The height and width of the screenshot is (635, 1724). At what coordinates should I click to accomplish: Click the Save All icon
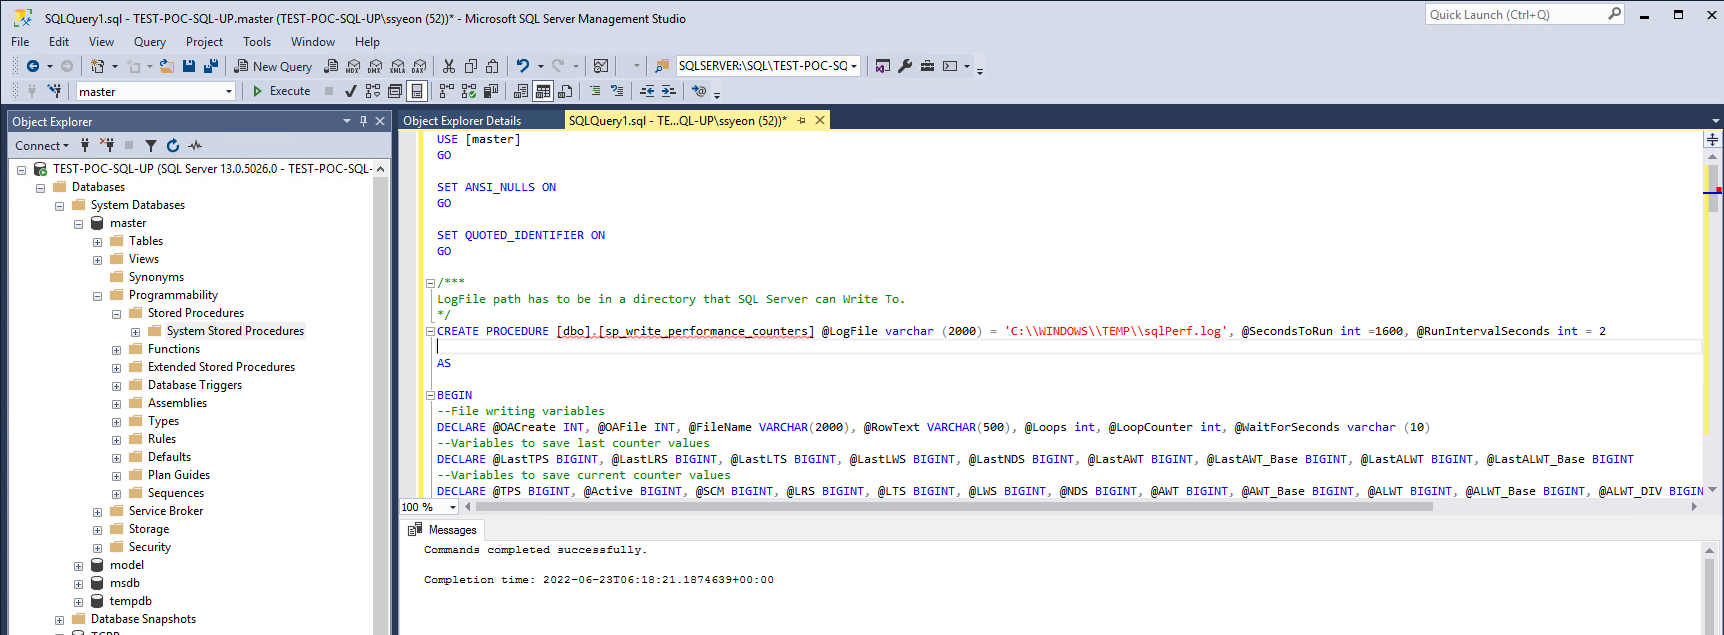[211, 66]
